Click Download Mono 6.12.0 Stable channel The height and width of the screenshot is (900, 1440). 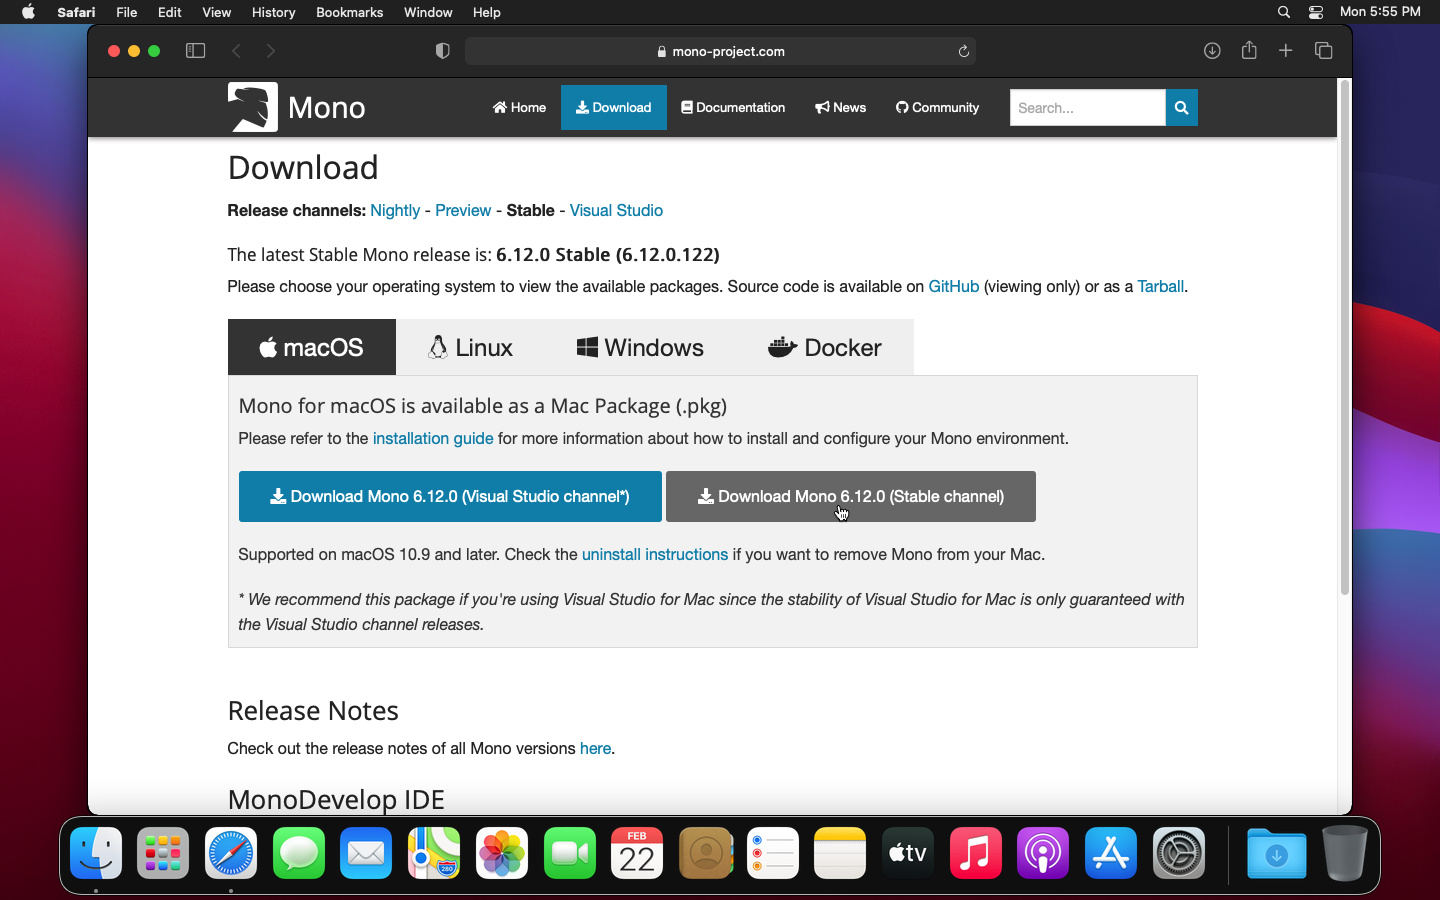(x=850, y=497)
